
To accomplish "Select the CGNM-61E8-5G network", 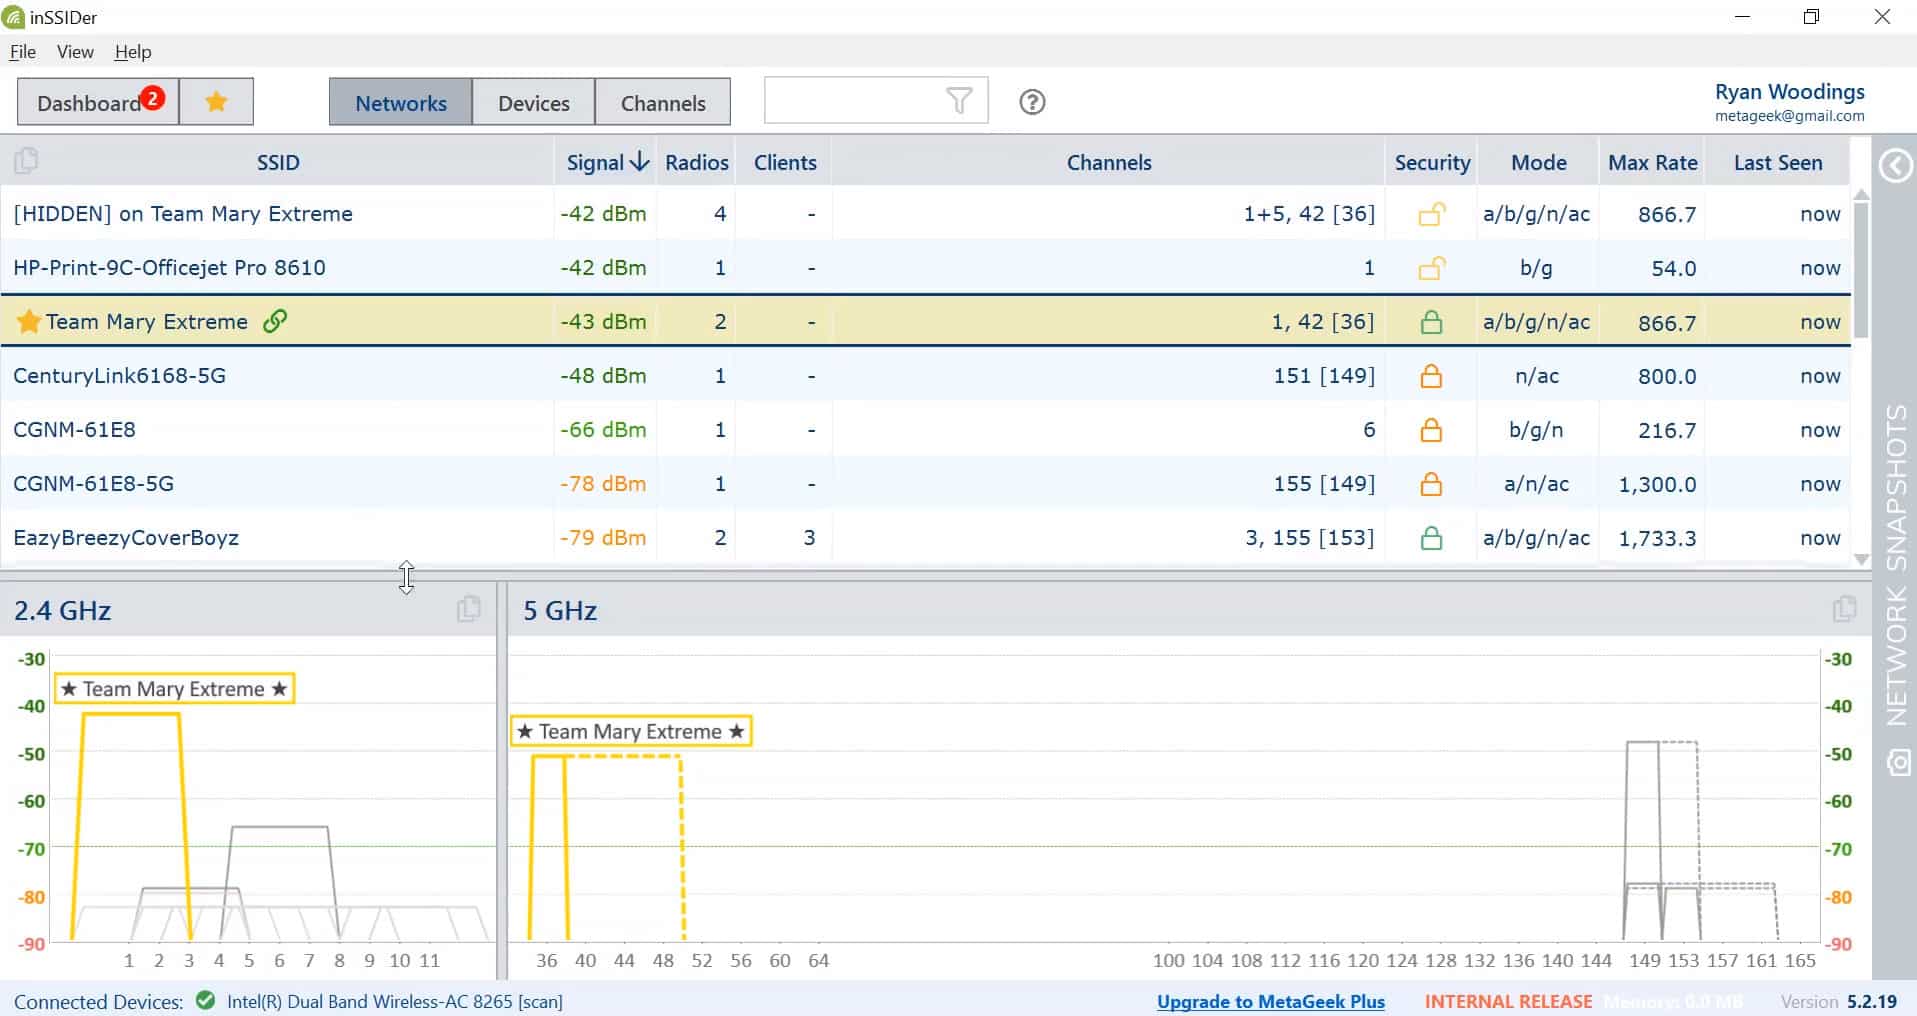I will click(926, 483).
